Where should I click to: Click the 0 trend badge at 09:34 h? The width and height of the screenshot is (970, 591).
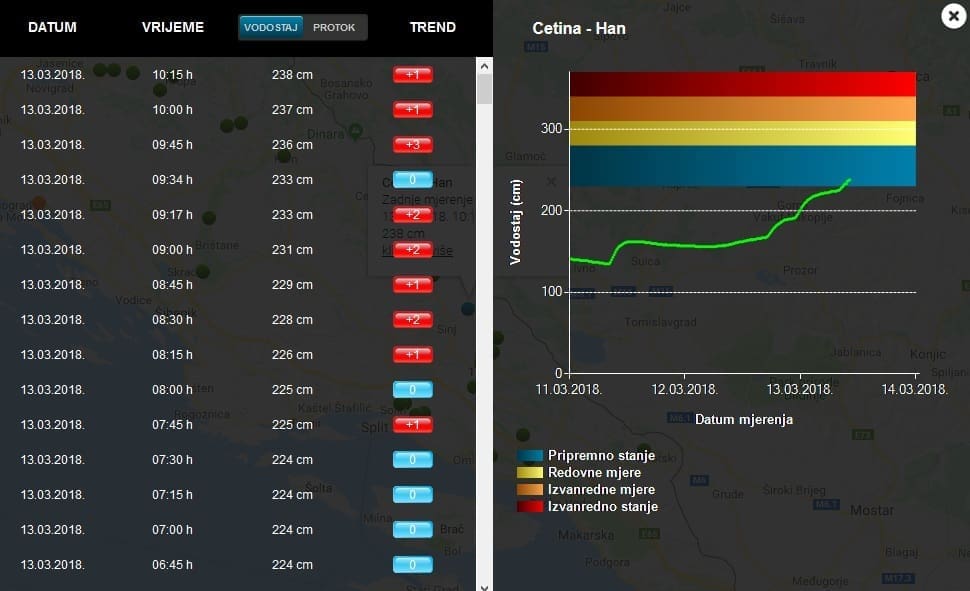[x=412, y=180]
